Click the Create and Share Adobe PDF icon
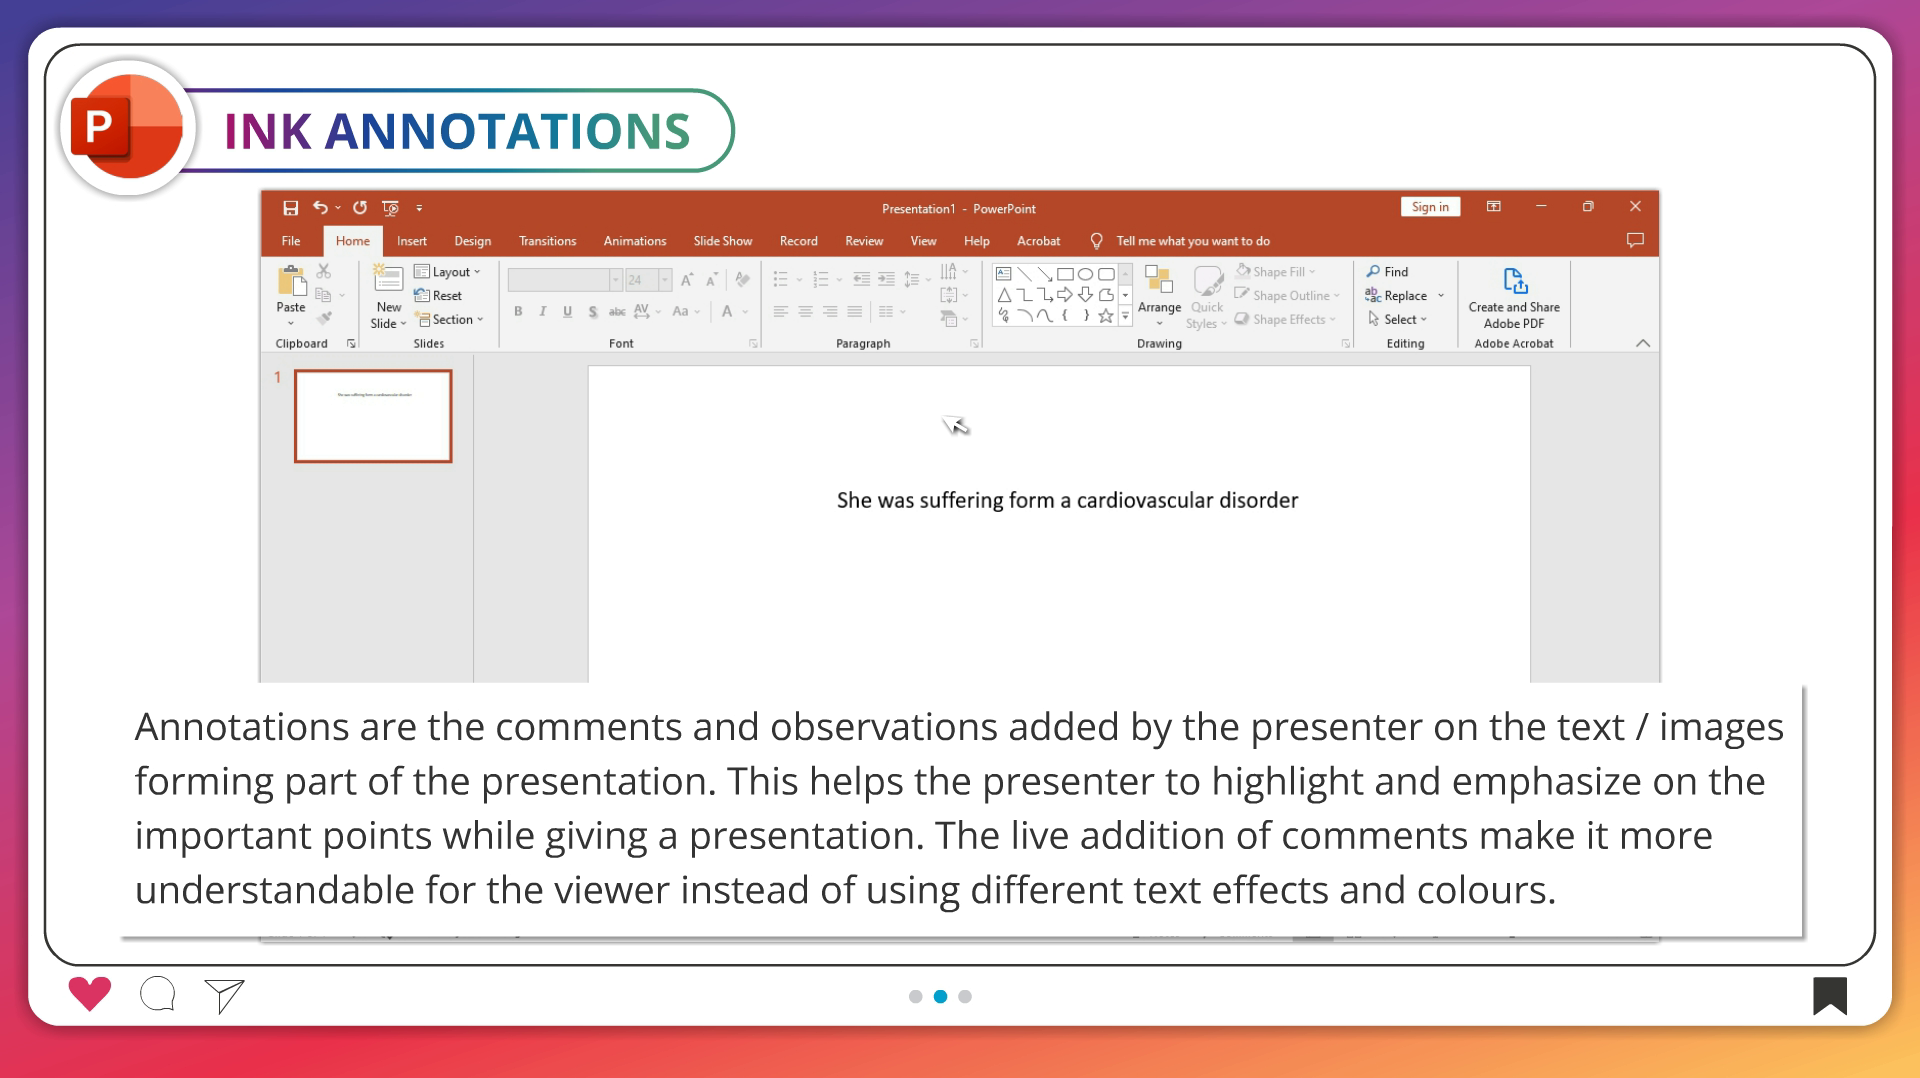Viewport: 1920px width, 1078px height. 1514,281
